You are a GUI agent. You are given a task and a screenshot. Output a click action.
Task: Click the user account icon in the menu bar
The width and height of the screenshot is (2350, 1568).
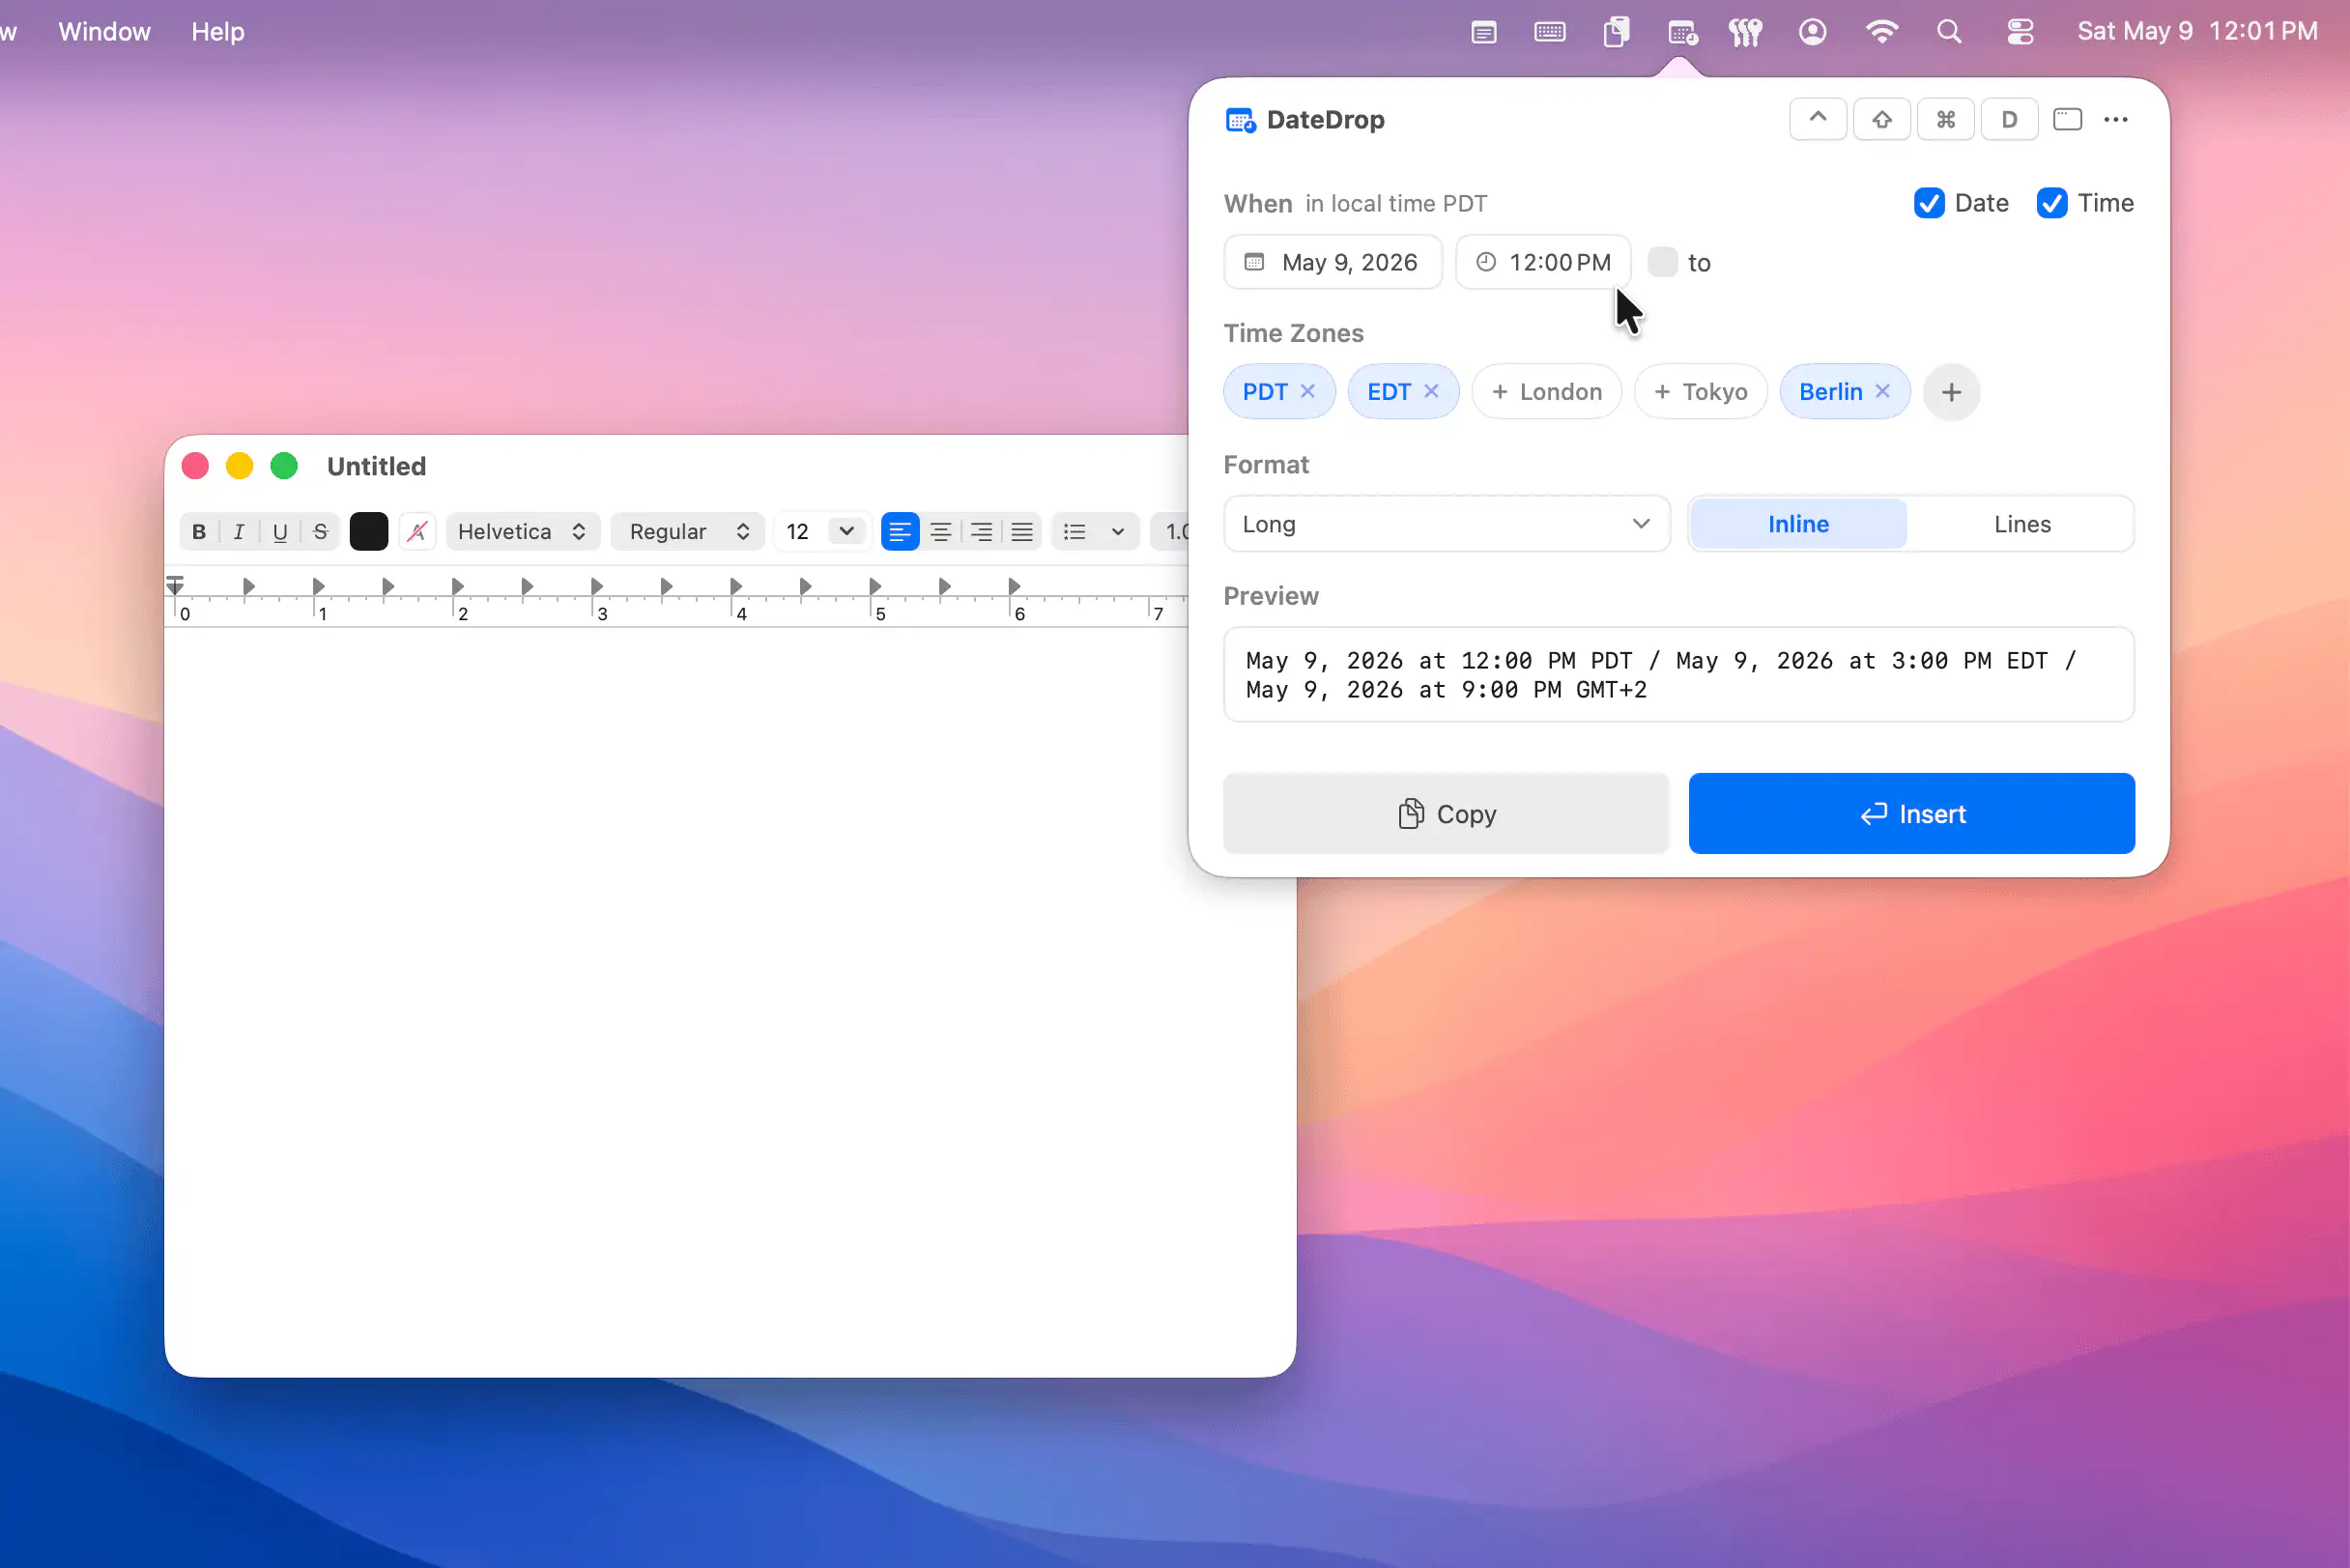click(1812, 32)
